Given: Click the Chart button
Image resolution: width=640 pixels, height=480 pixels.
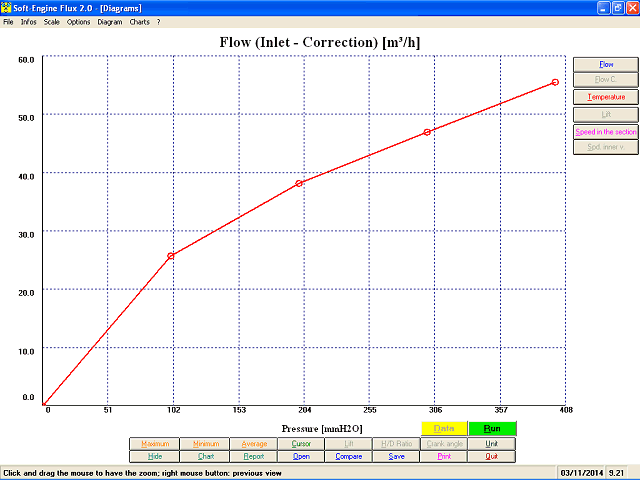Looking at the screenshot, I should point(206,456).
